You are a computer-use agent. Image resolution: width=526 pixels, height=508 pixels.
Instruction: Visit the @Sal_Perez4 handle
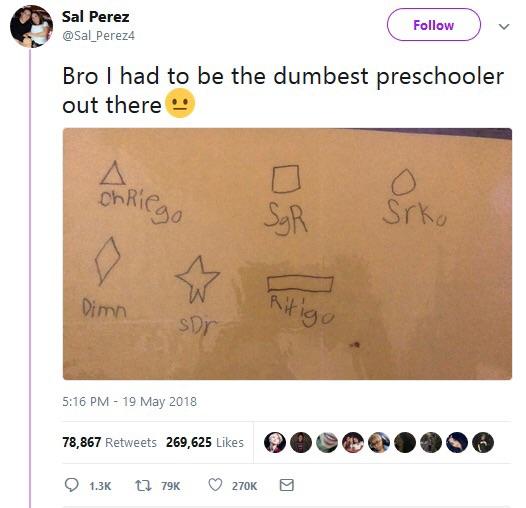point(98,35)
